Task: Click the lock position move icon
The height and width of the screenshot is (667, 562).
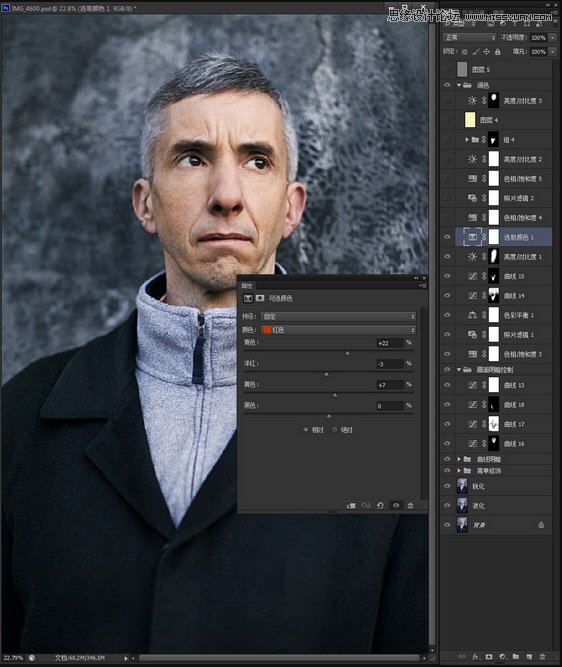Action: tap(486, 51)
